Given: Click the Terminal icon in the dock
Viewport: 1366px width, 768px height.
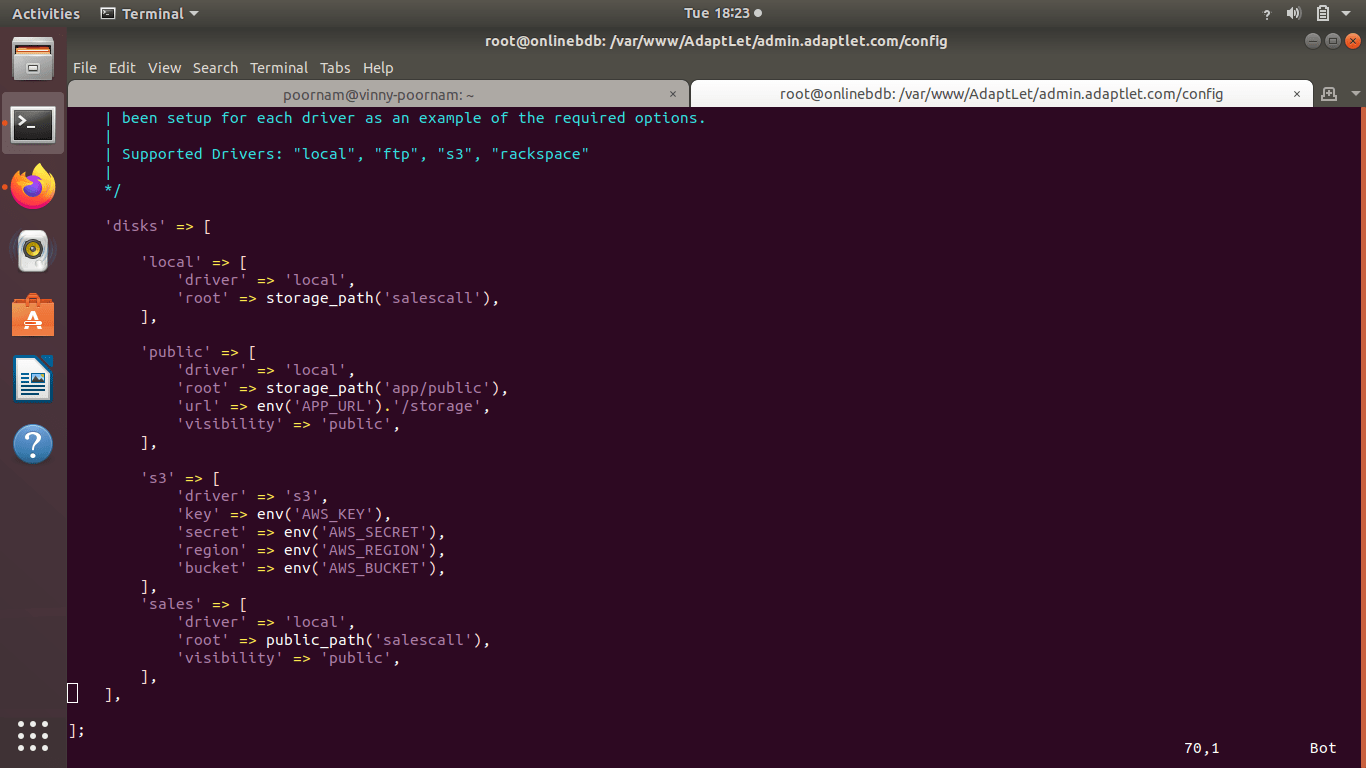Looking at the screenshot, I should tap(33, 124).
